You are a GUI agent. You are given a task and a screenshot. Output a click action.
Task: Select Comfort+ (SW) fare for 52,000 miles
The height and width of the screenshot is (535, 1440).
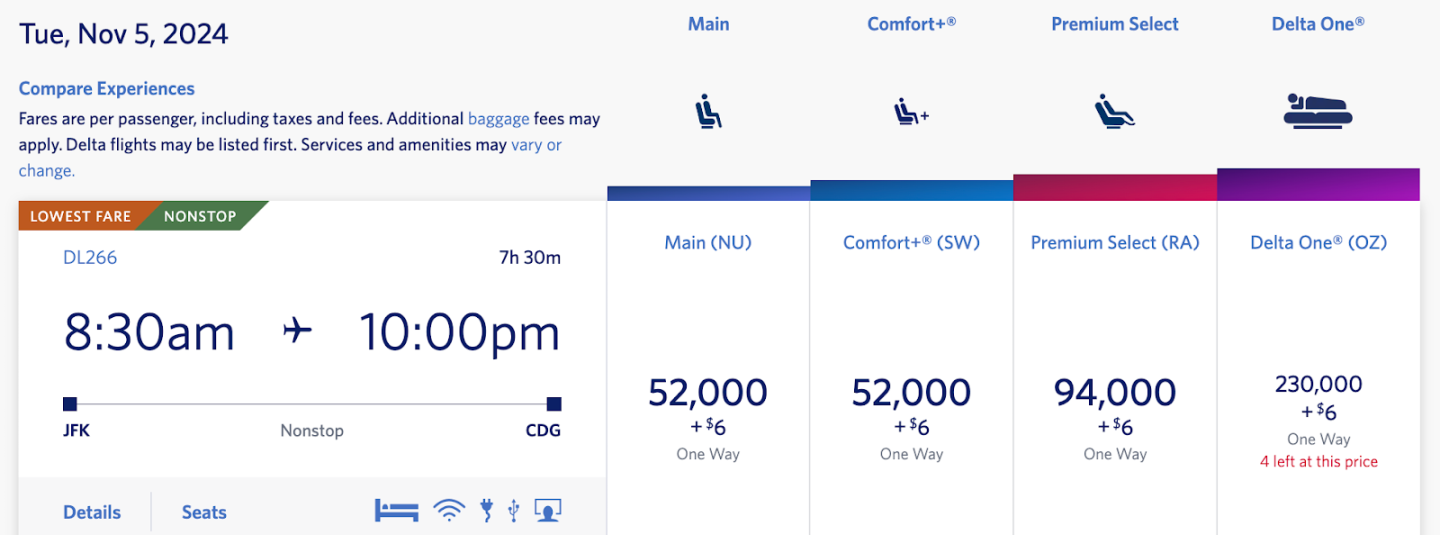click(911, 392)
